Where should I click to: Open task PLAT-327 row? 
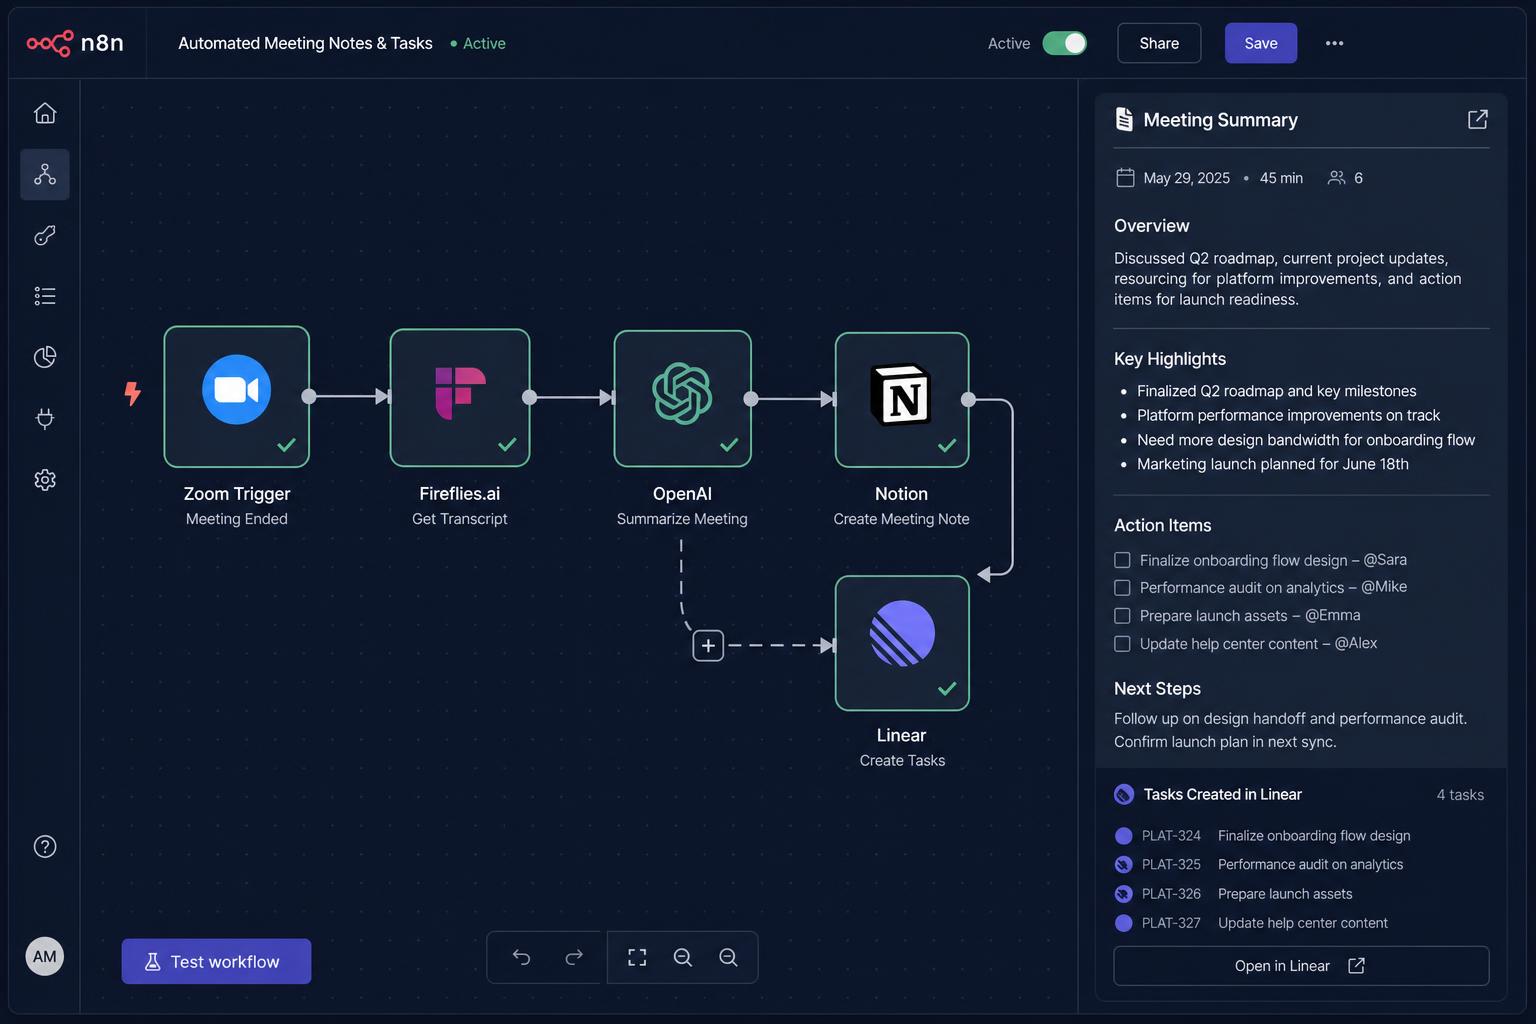pos(1301,923)
